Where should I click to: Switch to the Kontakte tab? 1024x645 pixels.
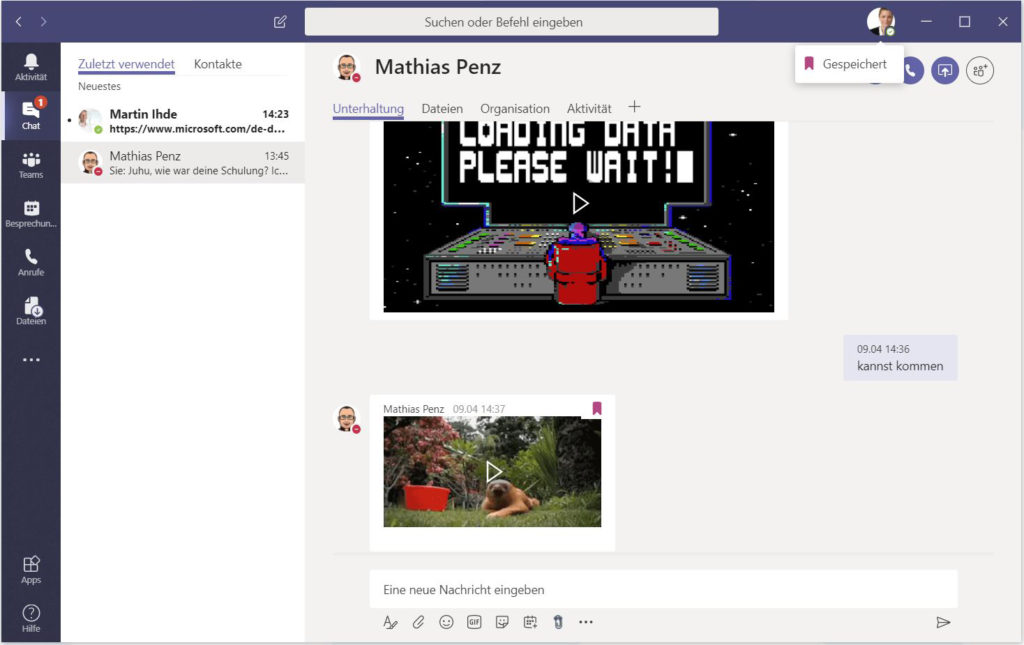point(217,64)
